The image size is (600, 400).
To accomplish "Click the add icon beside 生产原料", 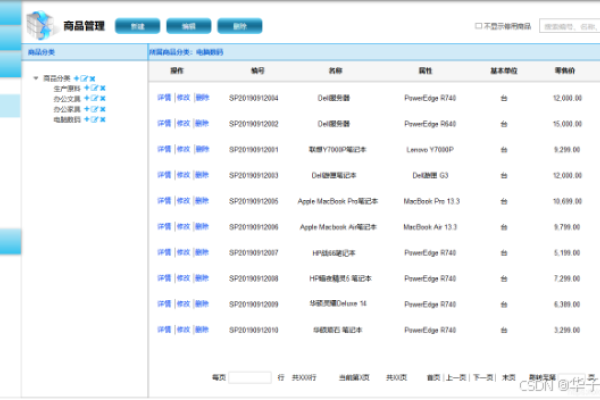I will pos(87,88).
